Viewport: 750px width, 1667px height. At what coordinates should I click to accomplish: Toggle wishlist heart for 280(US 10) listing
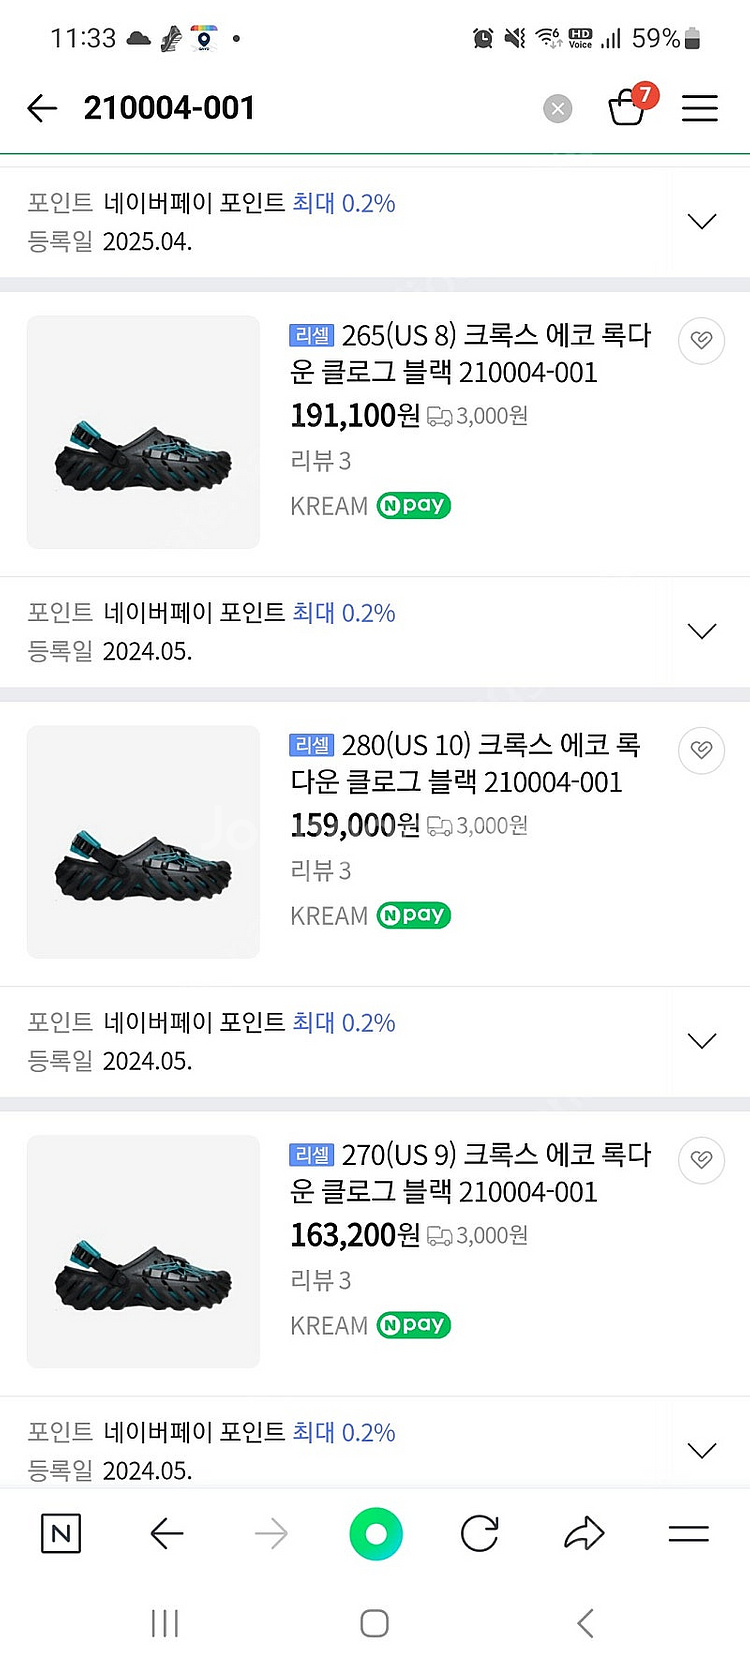click(701, 750)
